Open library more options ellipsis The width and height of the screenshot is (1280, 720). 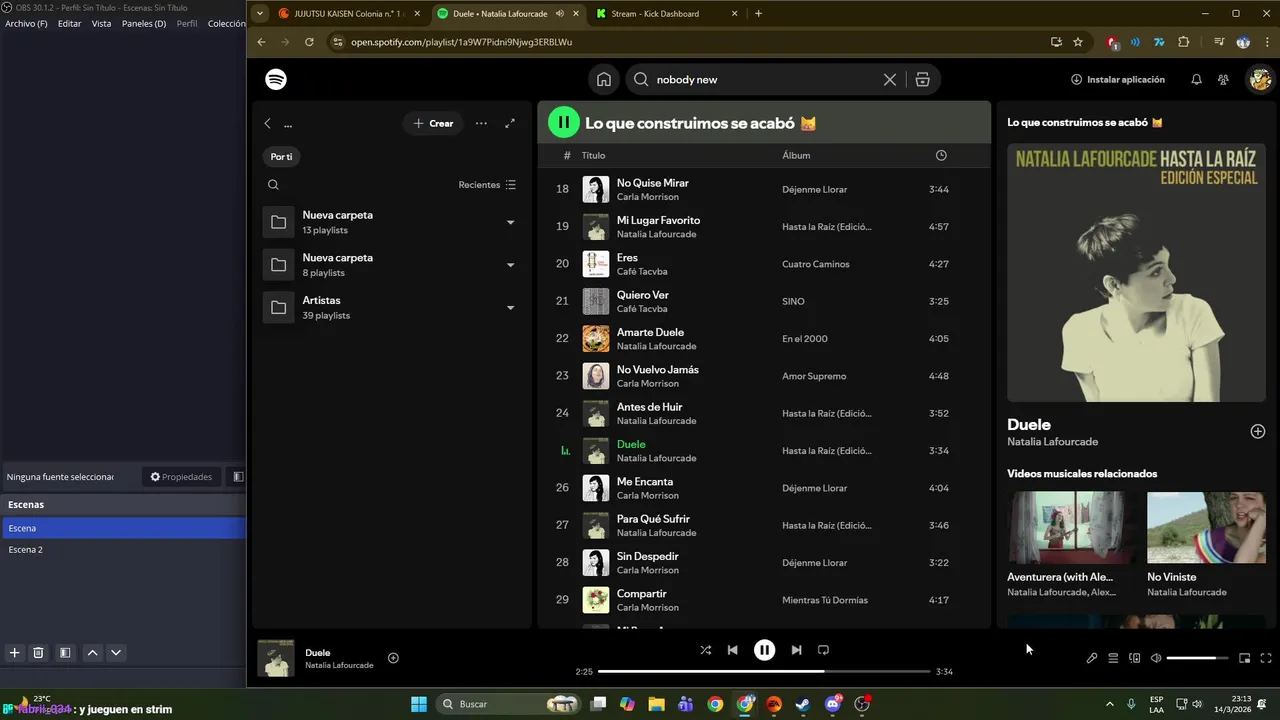tap(481, 123)
